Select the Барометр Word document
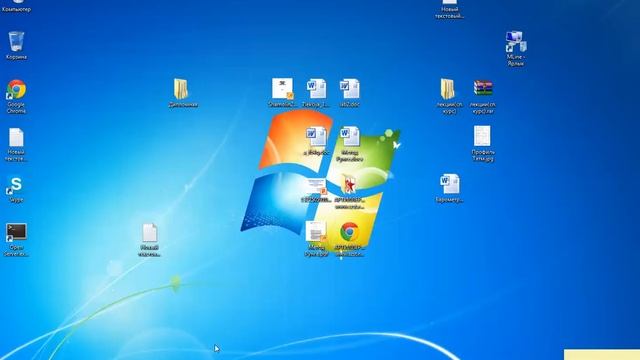This screenshot has height=360, width=640. [x=449, y=184]
